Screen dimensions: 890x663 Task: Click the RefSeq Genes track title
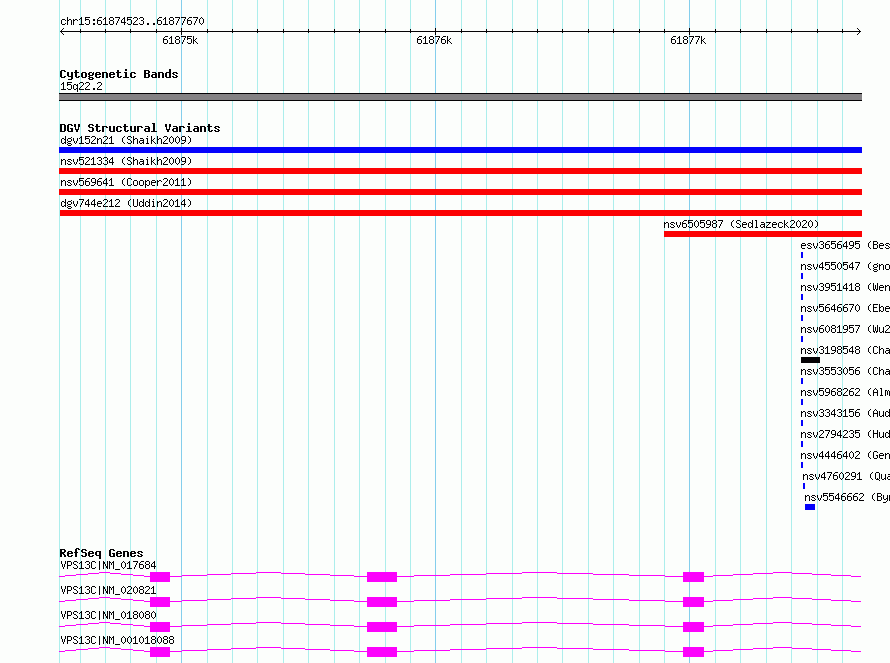click(x=101, y=553)
